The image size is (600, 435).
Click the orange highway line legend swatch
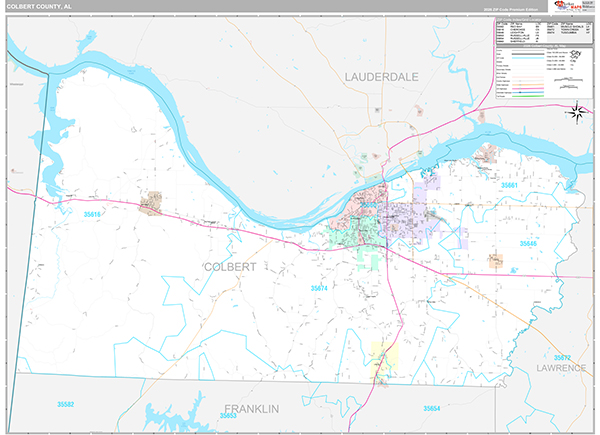(528, 85)
